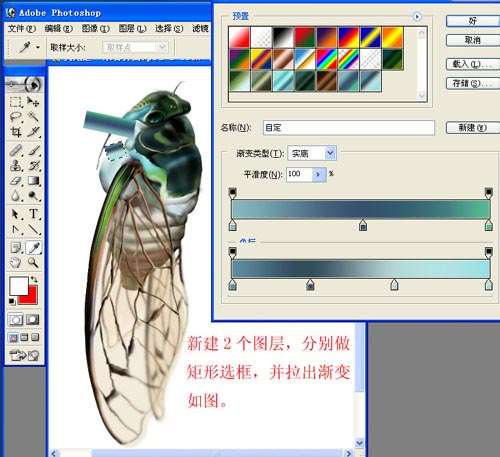Select the Type tool

(33, 214)
